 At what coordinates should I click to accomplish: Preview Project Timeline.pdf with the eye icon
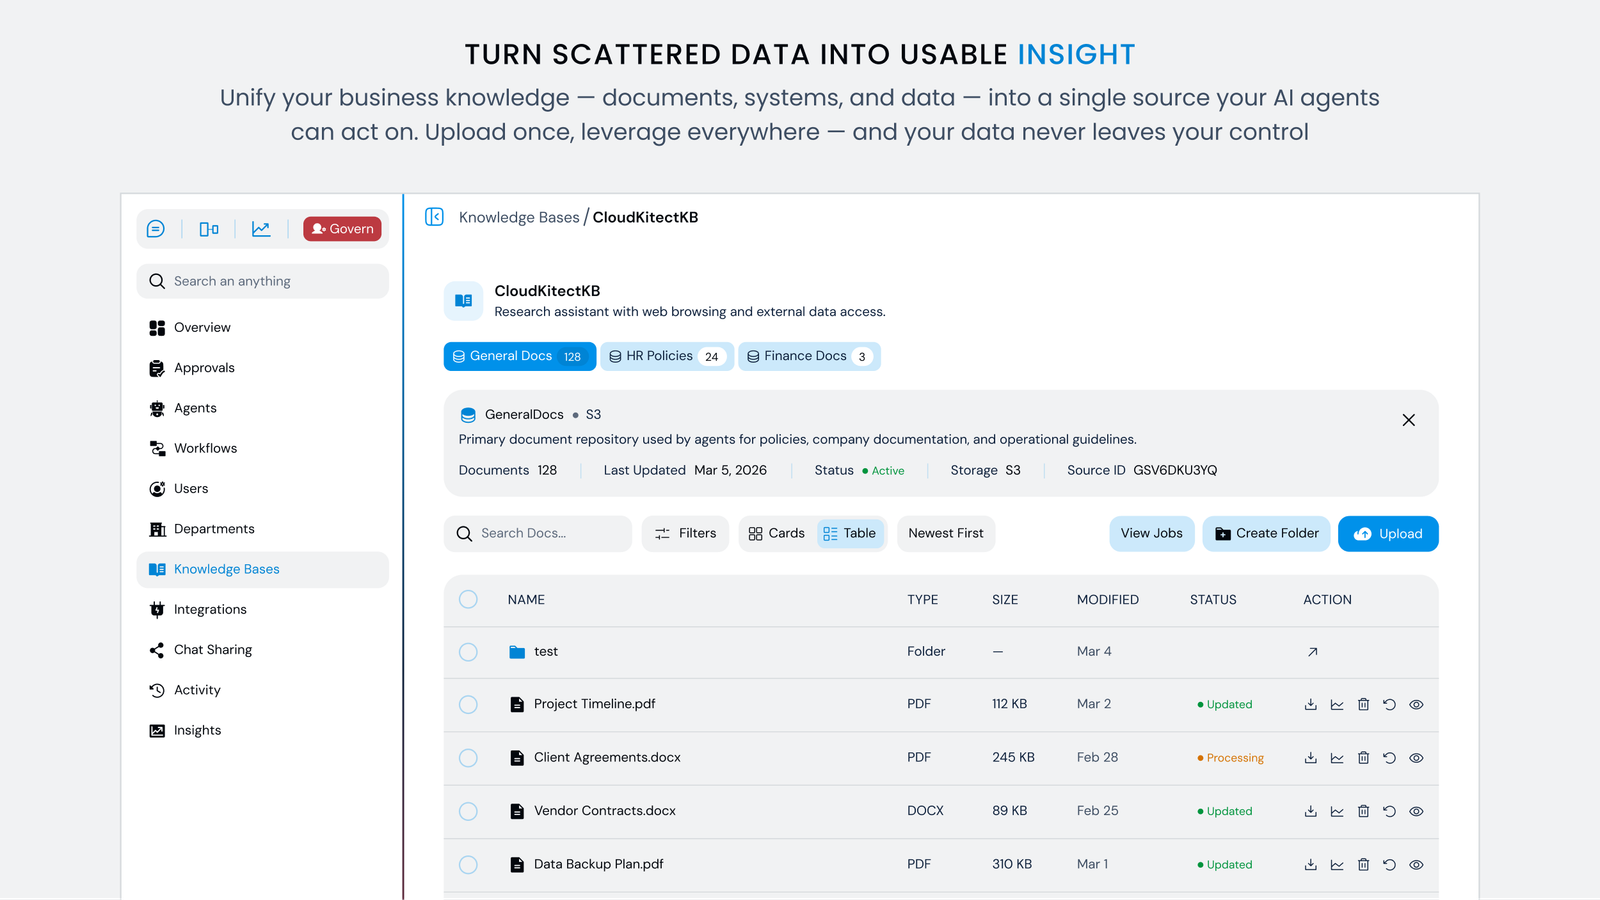[1416, 705]
